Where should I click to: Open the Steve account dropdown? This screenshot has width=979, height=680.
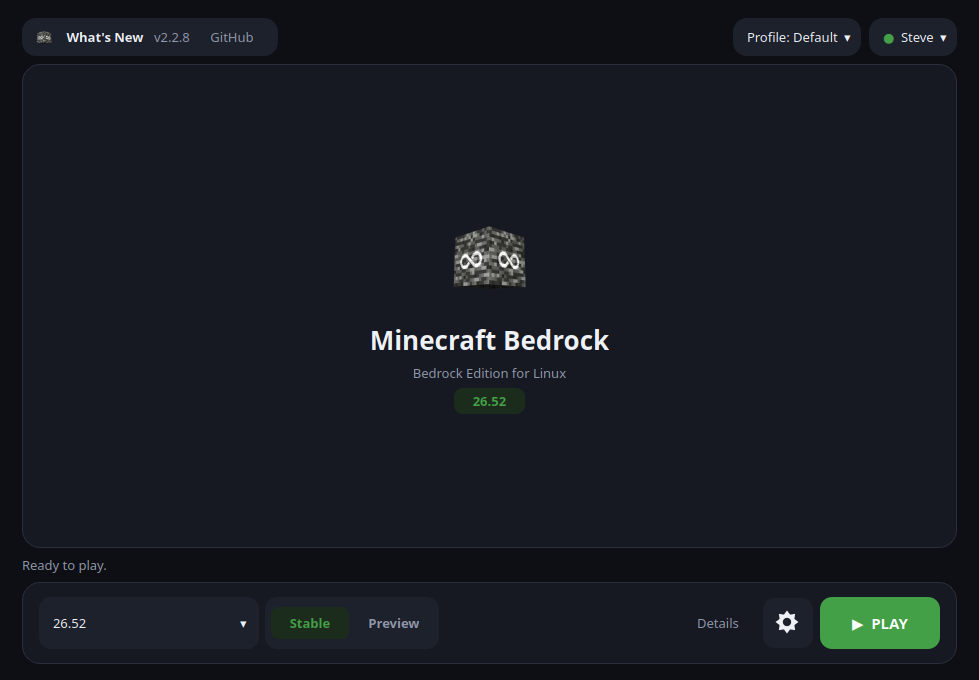coord(913,37)
